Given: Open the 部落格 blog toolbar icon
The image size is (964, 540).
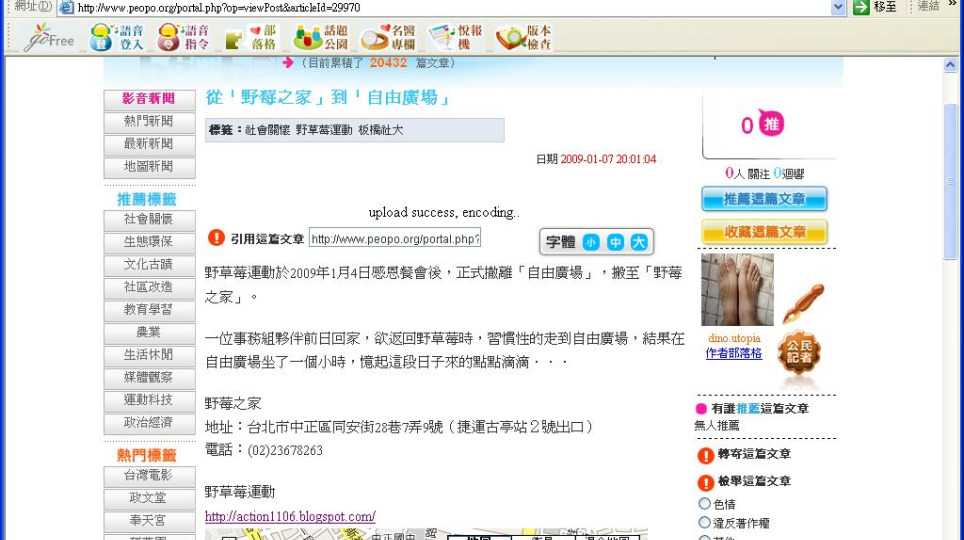Looking at the screenshot, I should tap(250, 38).
